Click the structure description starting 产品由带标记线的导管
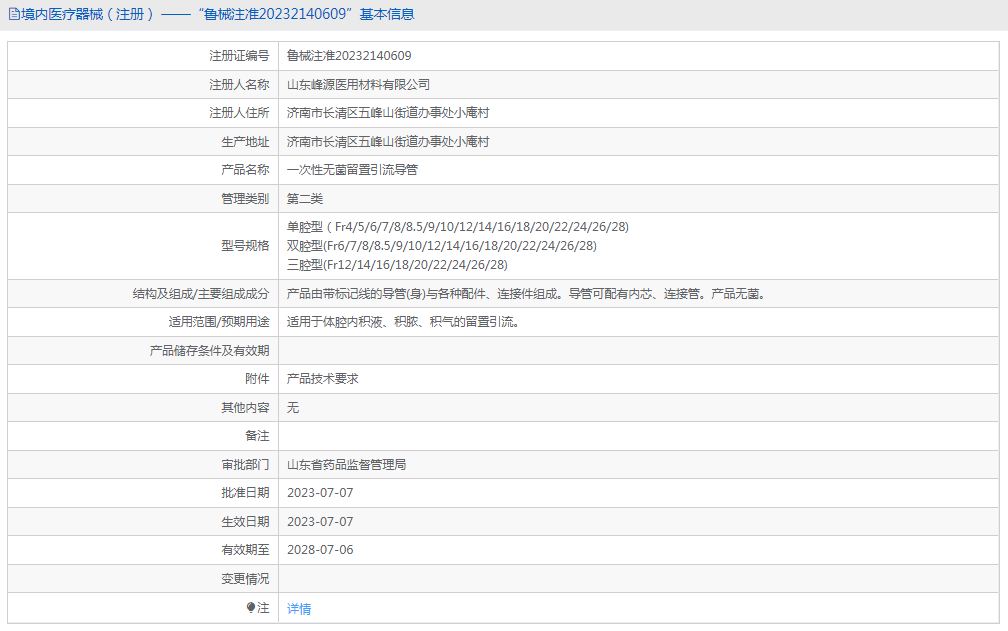This screenshot has height=631, width=1008. coord(526,294)
